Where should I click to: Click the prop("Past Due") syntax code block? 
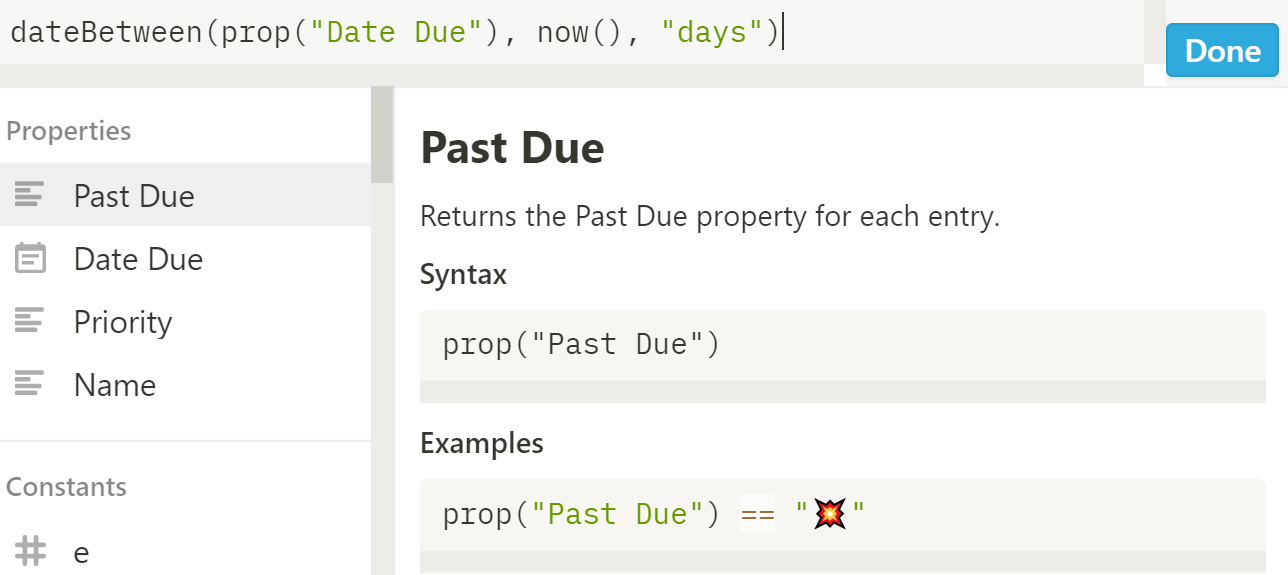pyautogui.click(x=842, y=345)
